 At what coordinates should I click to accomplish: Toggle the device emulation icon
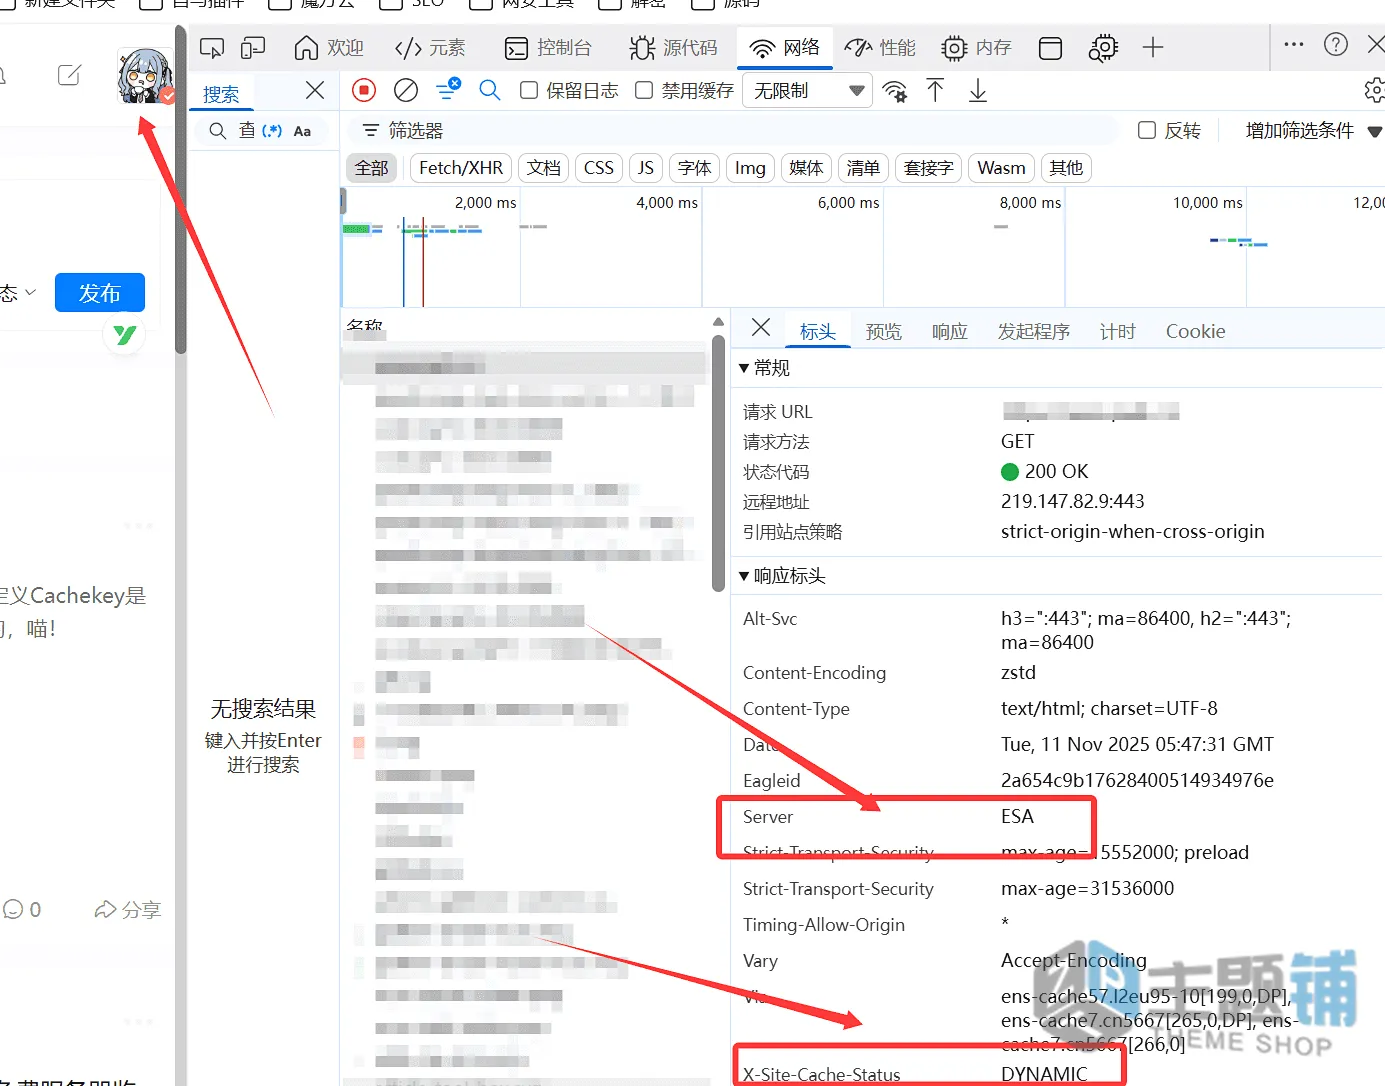[x=253, y=48]
